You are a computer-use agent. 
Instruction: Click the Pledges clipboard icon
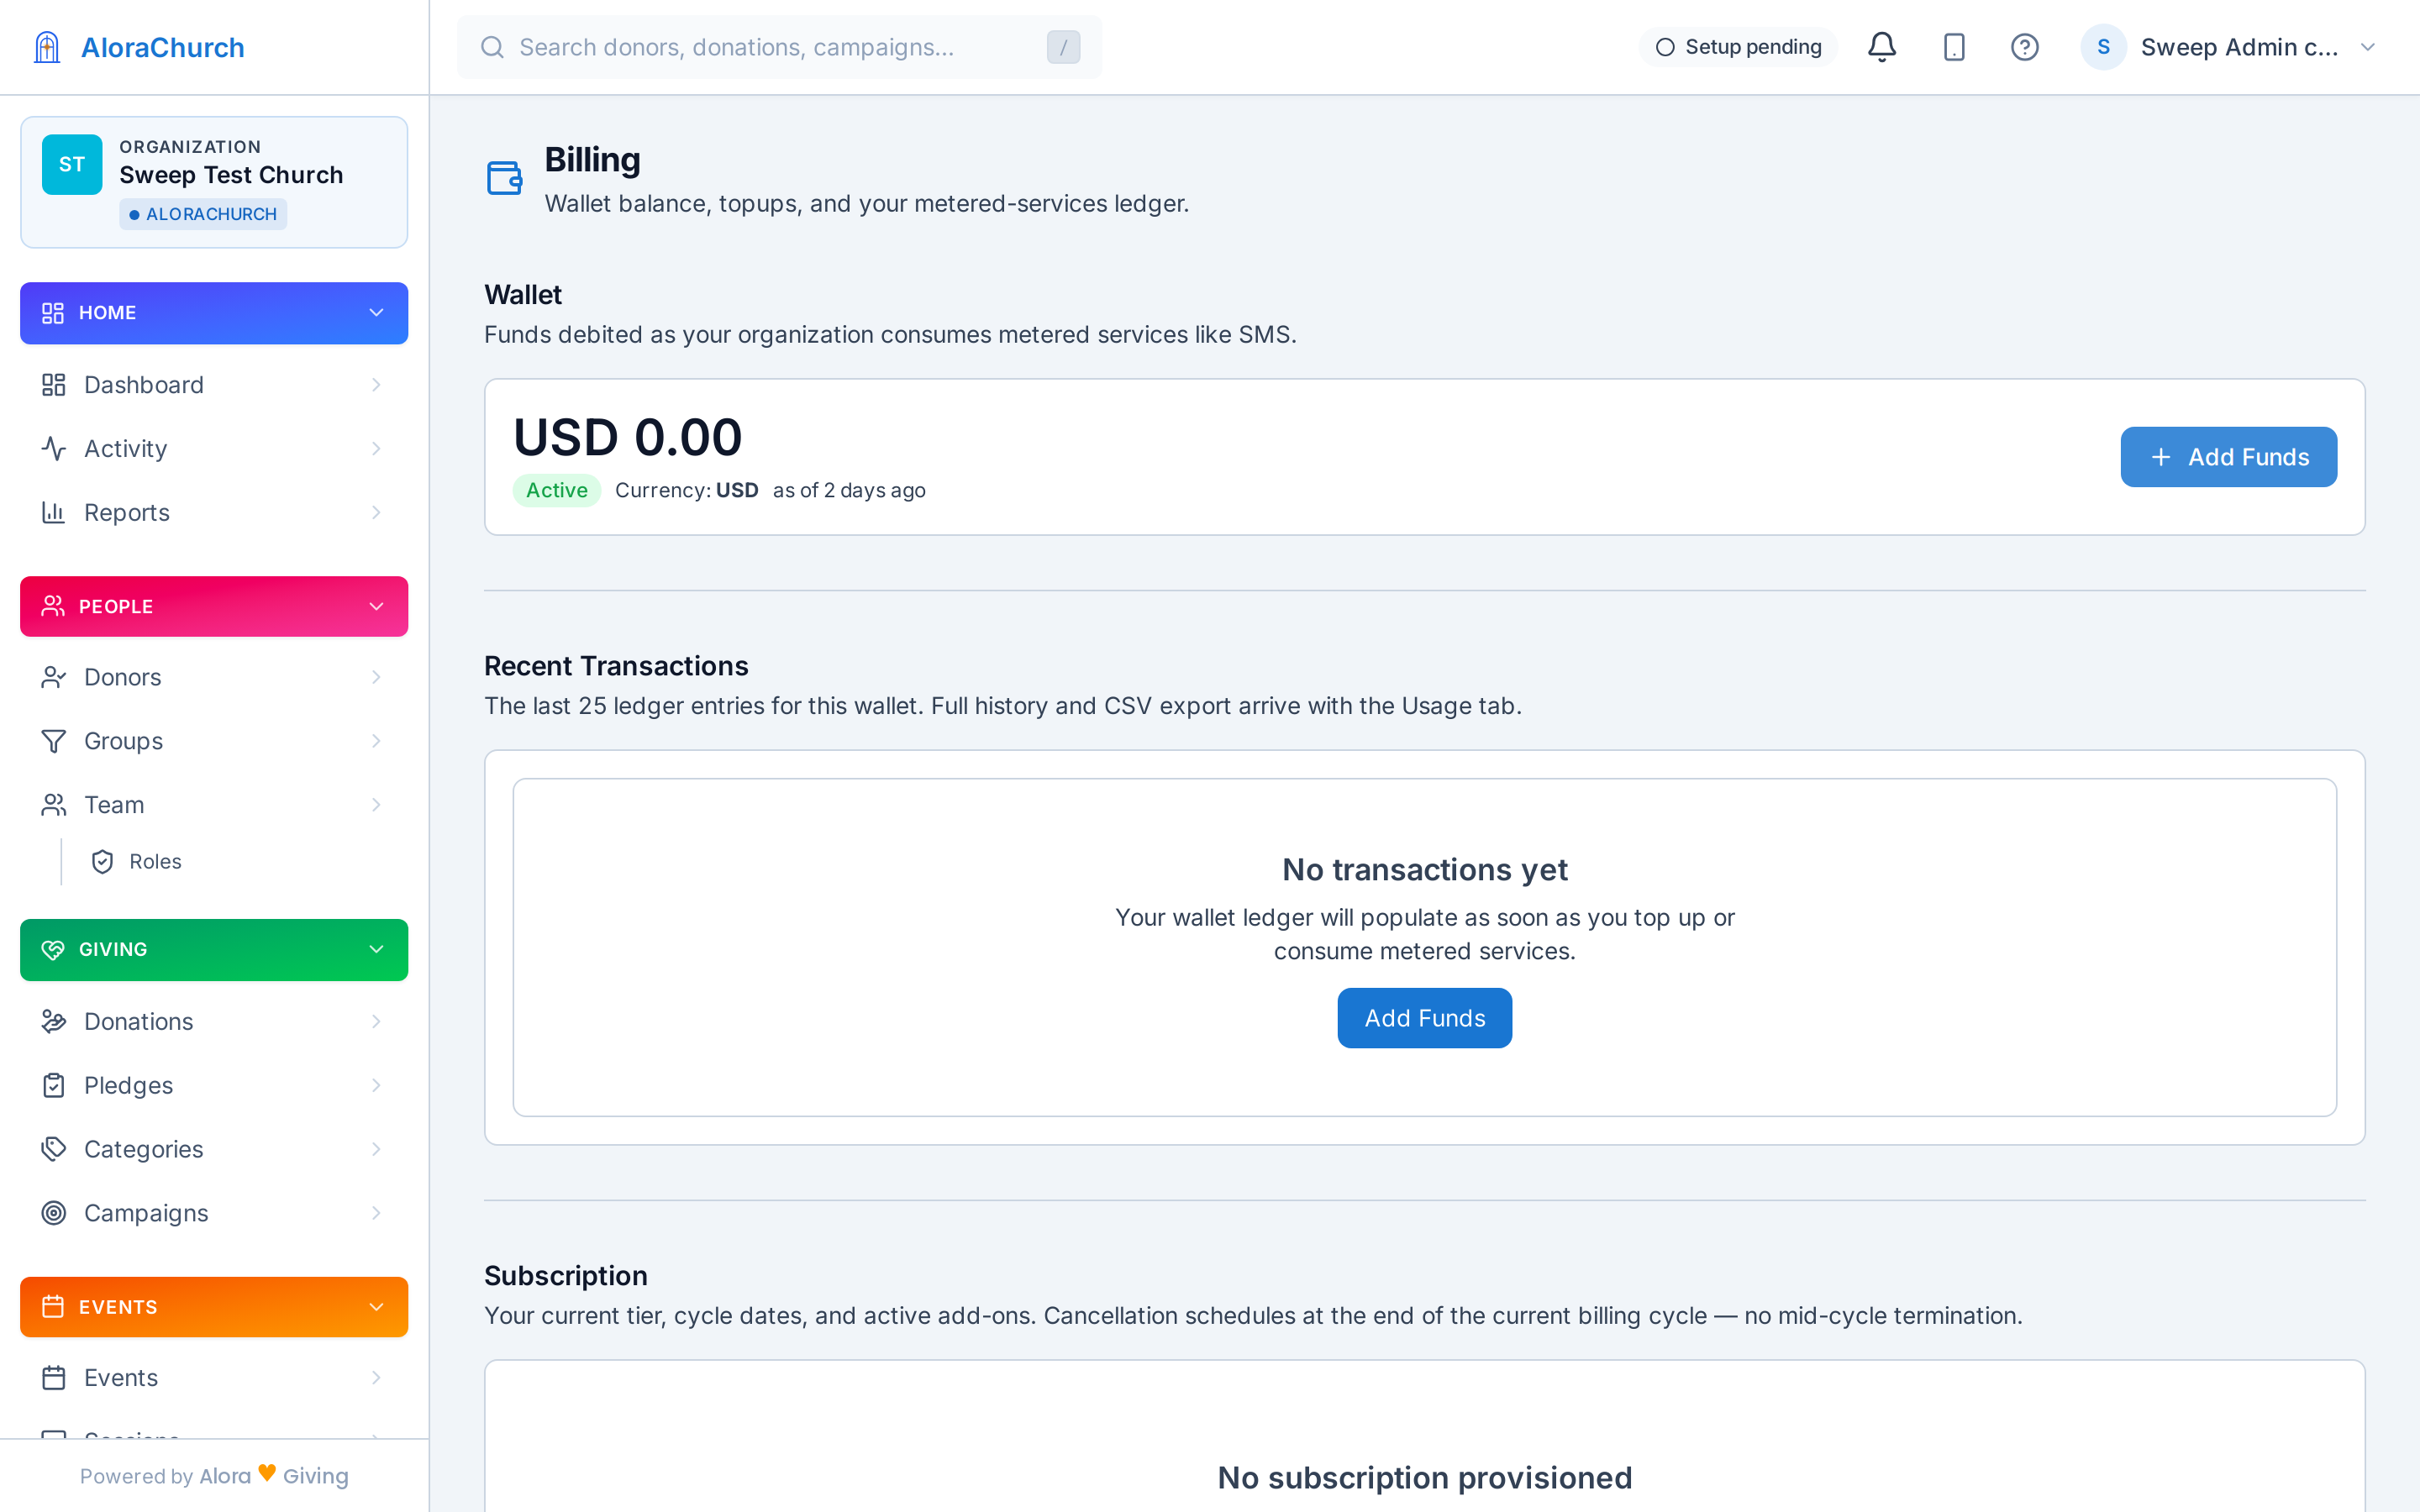pos(54,1086)
